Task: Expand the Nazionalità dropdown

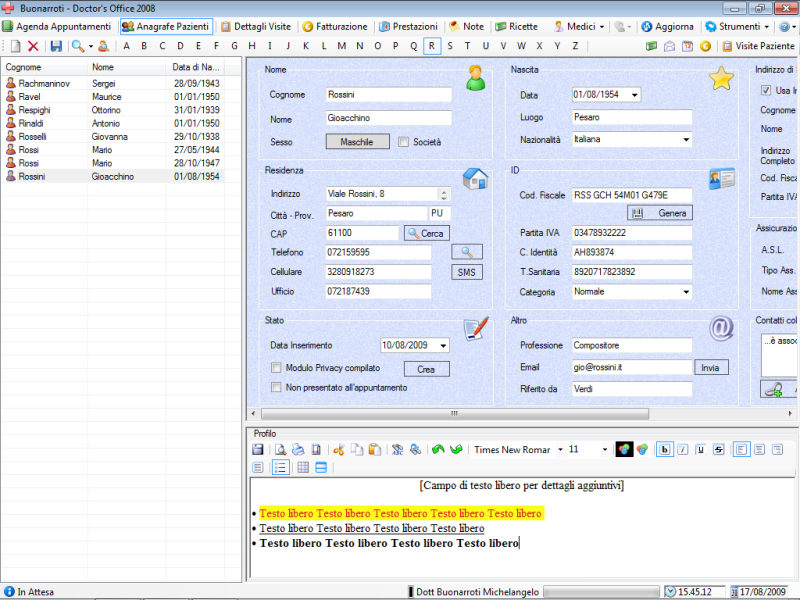Action: 686,139
